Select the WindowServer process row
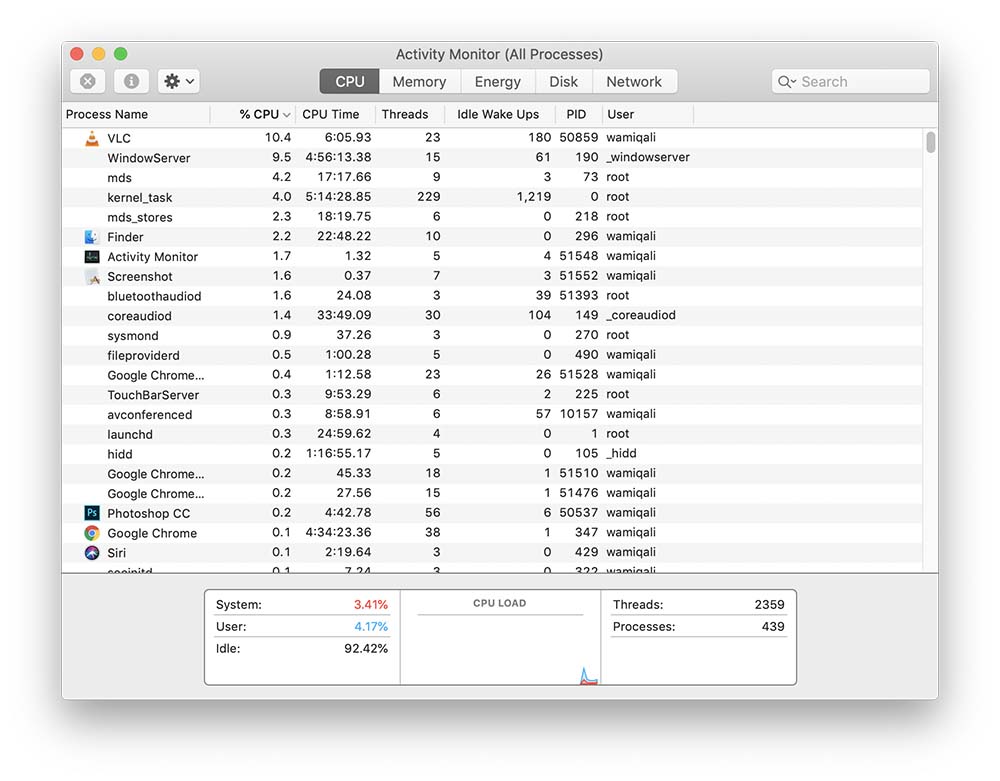Viewport: 1000px width, 781px height. click(492, 158)
